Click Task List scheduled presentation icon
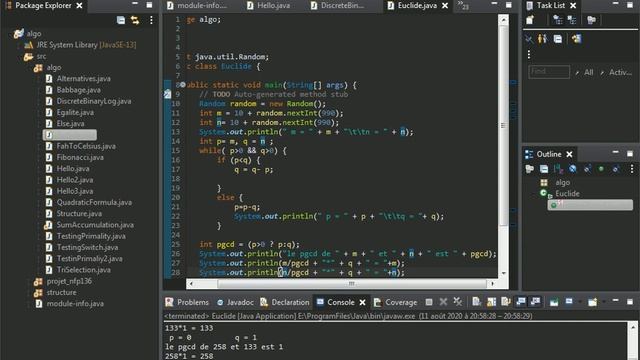This screenshot has height=360, width=640. pos(572,20)
